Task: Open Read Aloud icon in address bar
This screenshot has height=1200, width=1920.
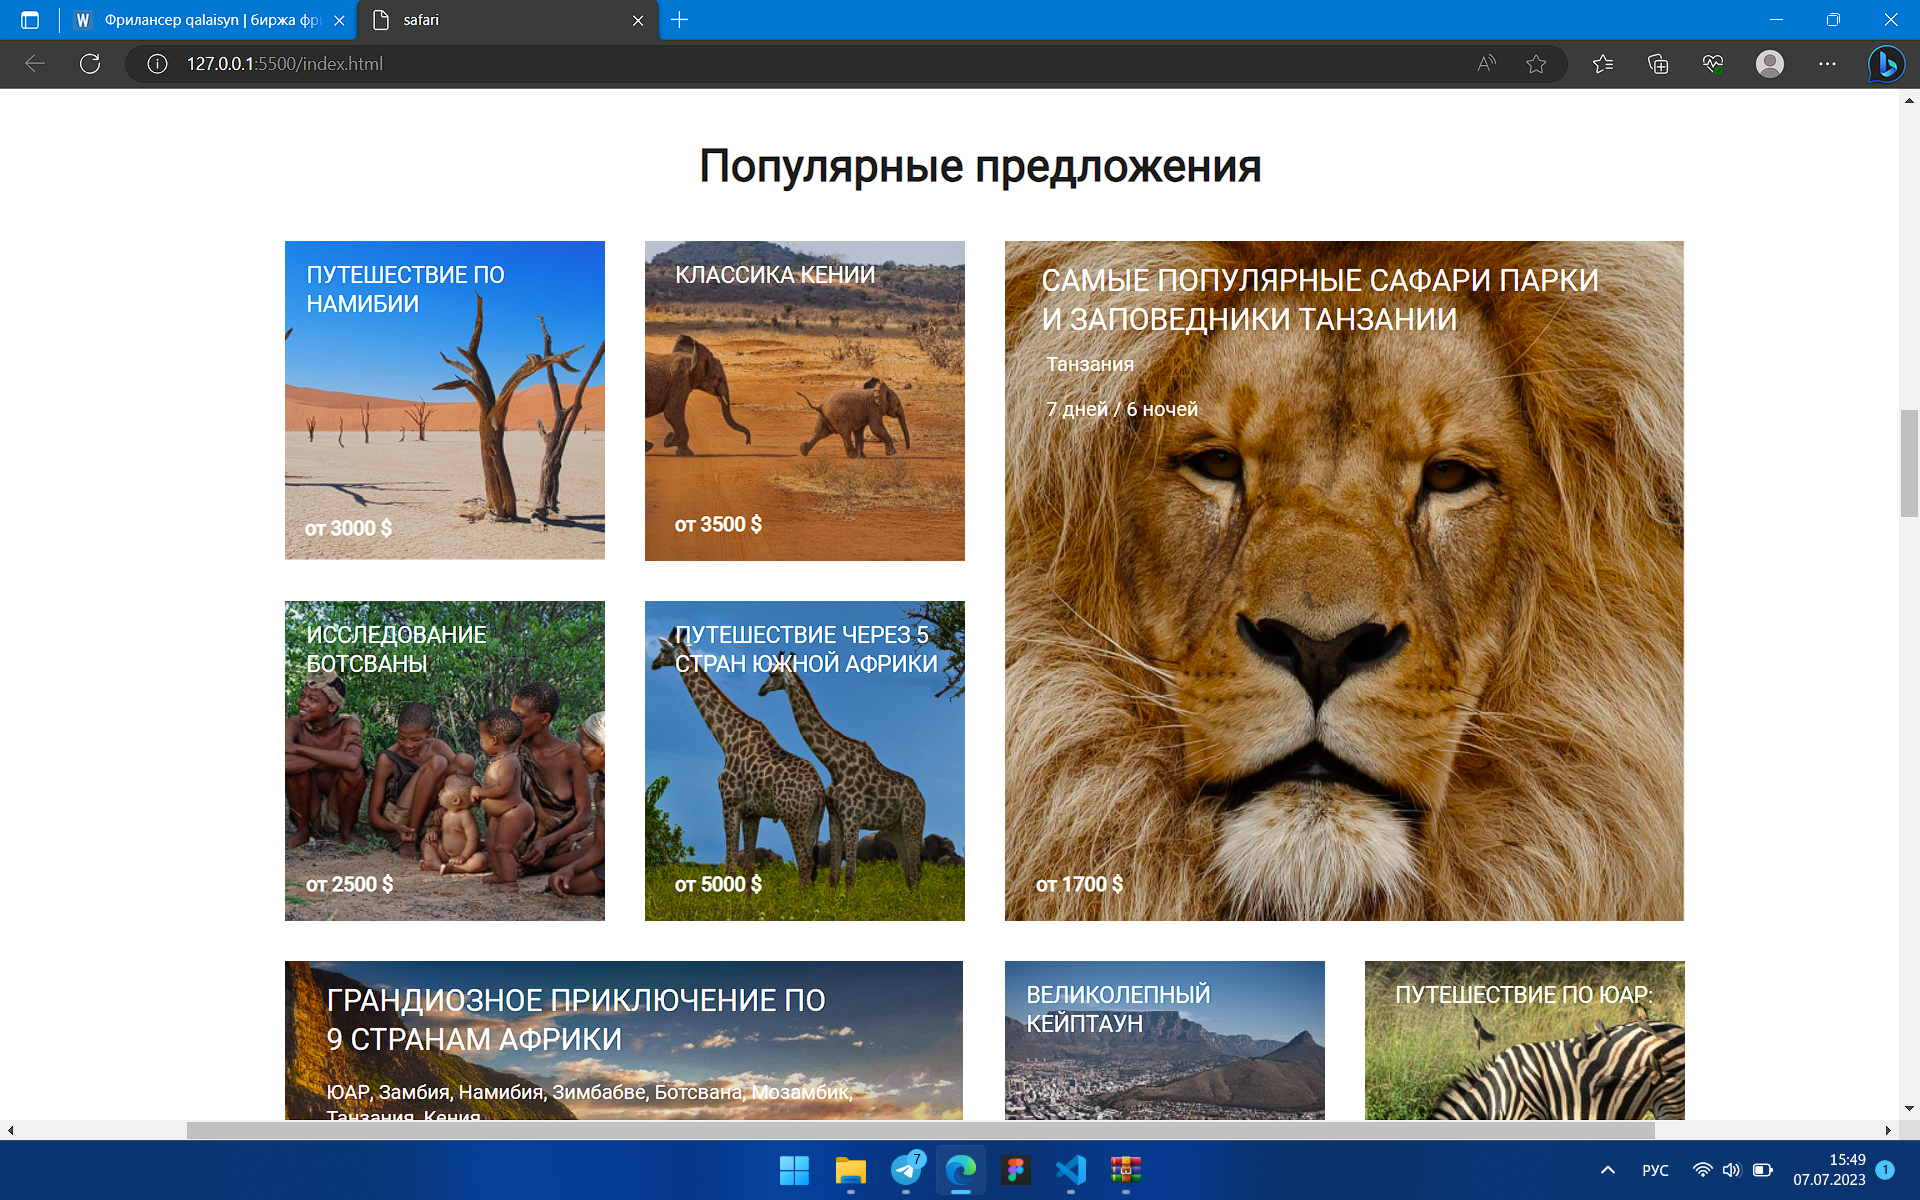Action: pos(1487,64)
